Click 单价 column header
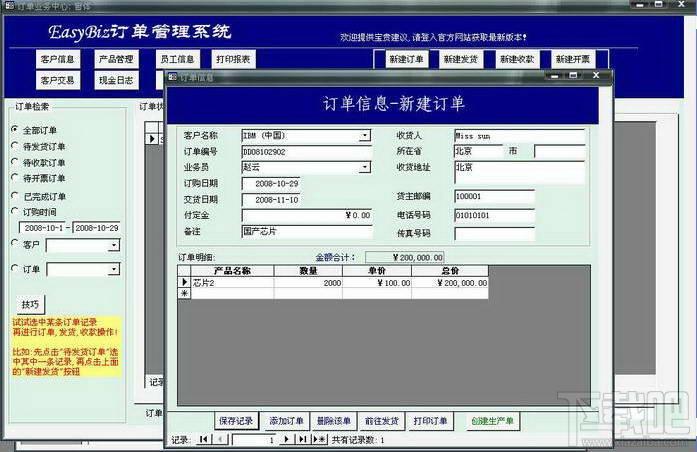Image resolution: width=697 pixels, height=452 pixels. click(377, 271)
